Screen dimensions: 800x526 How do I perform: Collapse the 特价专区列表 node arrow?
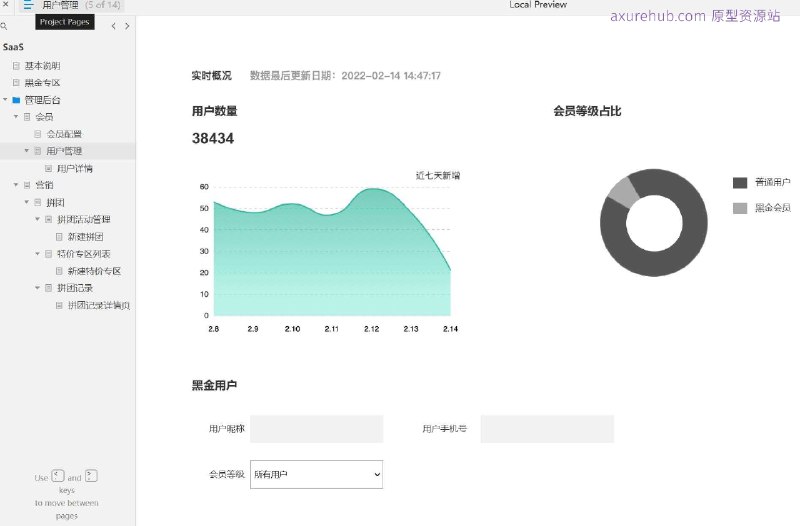pos(37,254)
